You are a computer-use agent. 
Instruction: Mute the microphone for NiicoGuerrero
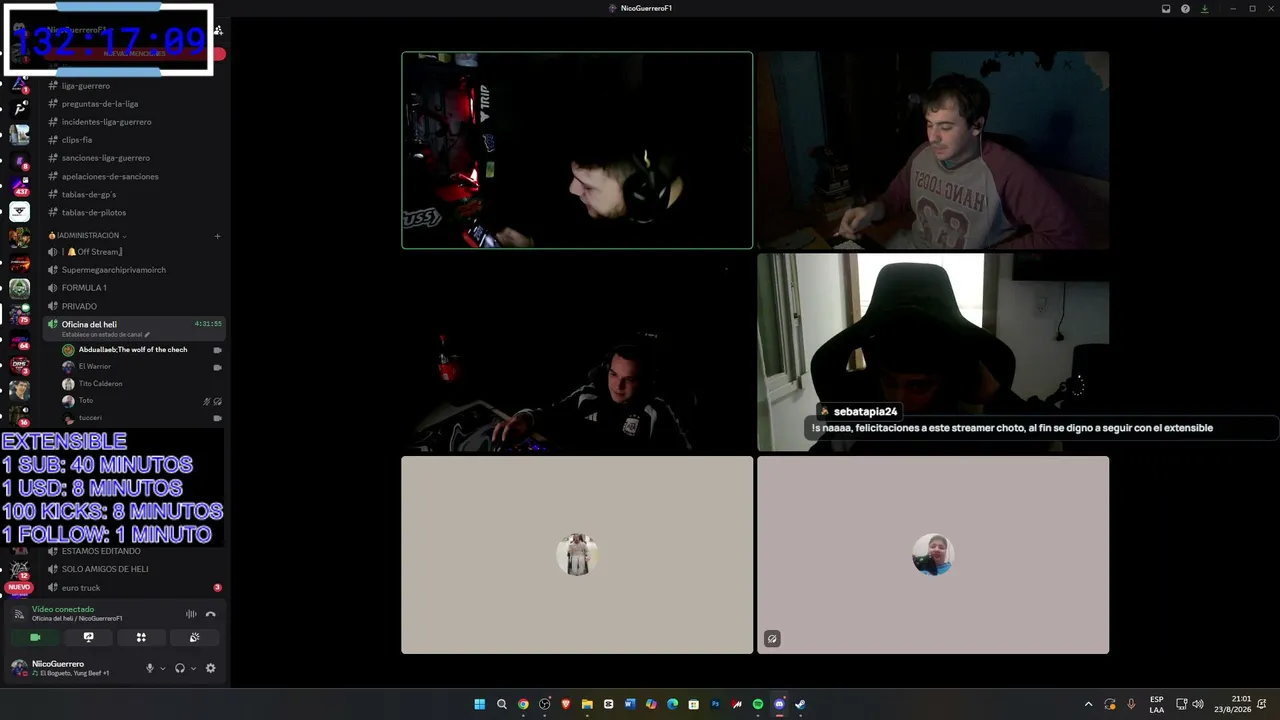tap(150, 668)
